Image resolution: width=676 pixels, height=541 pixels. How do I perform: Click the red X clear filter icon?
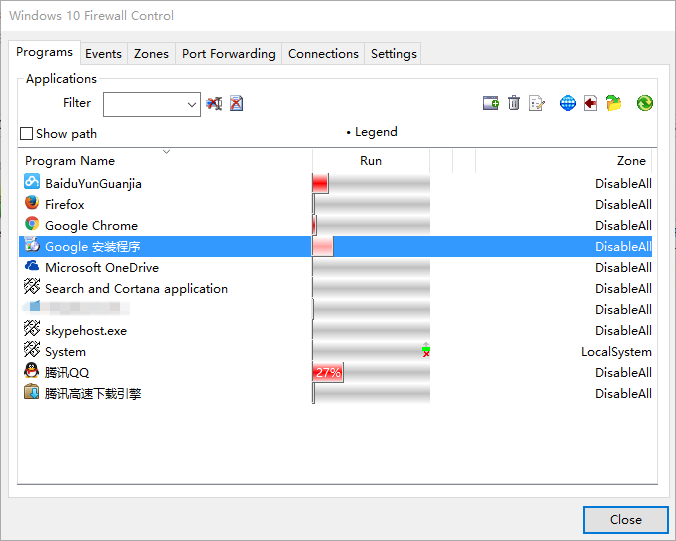[237, 103]
